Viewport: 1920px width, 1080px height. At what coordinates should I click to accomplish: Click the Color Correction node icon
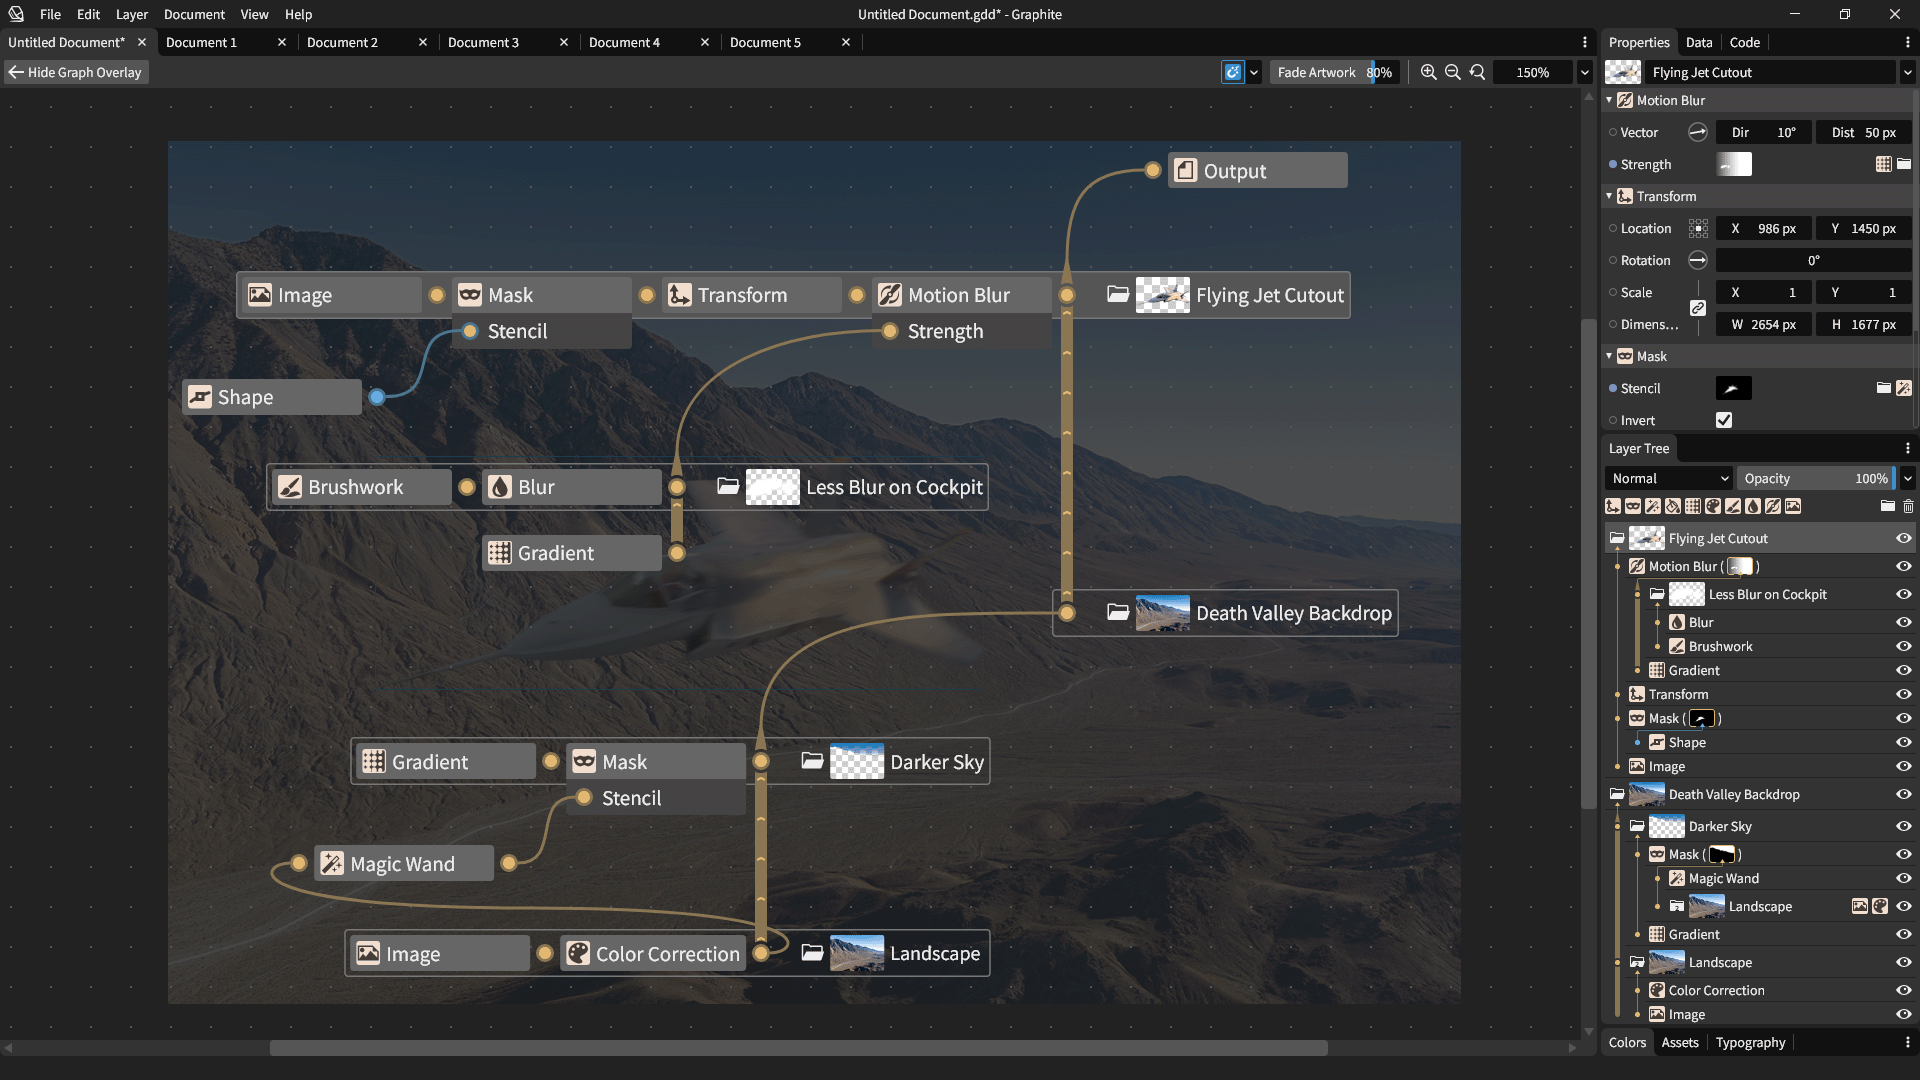578,952
